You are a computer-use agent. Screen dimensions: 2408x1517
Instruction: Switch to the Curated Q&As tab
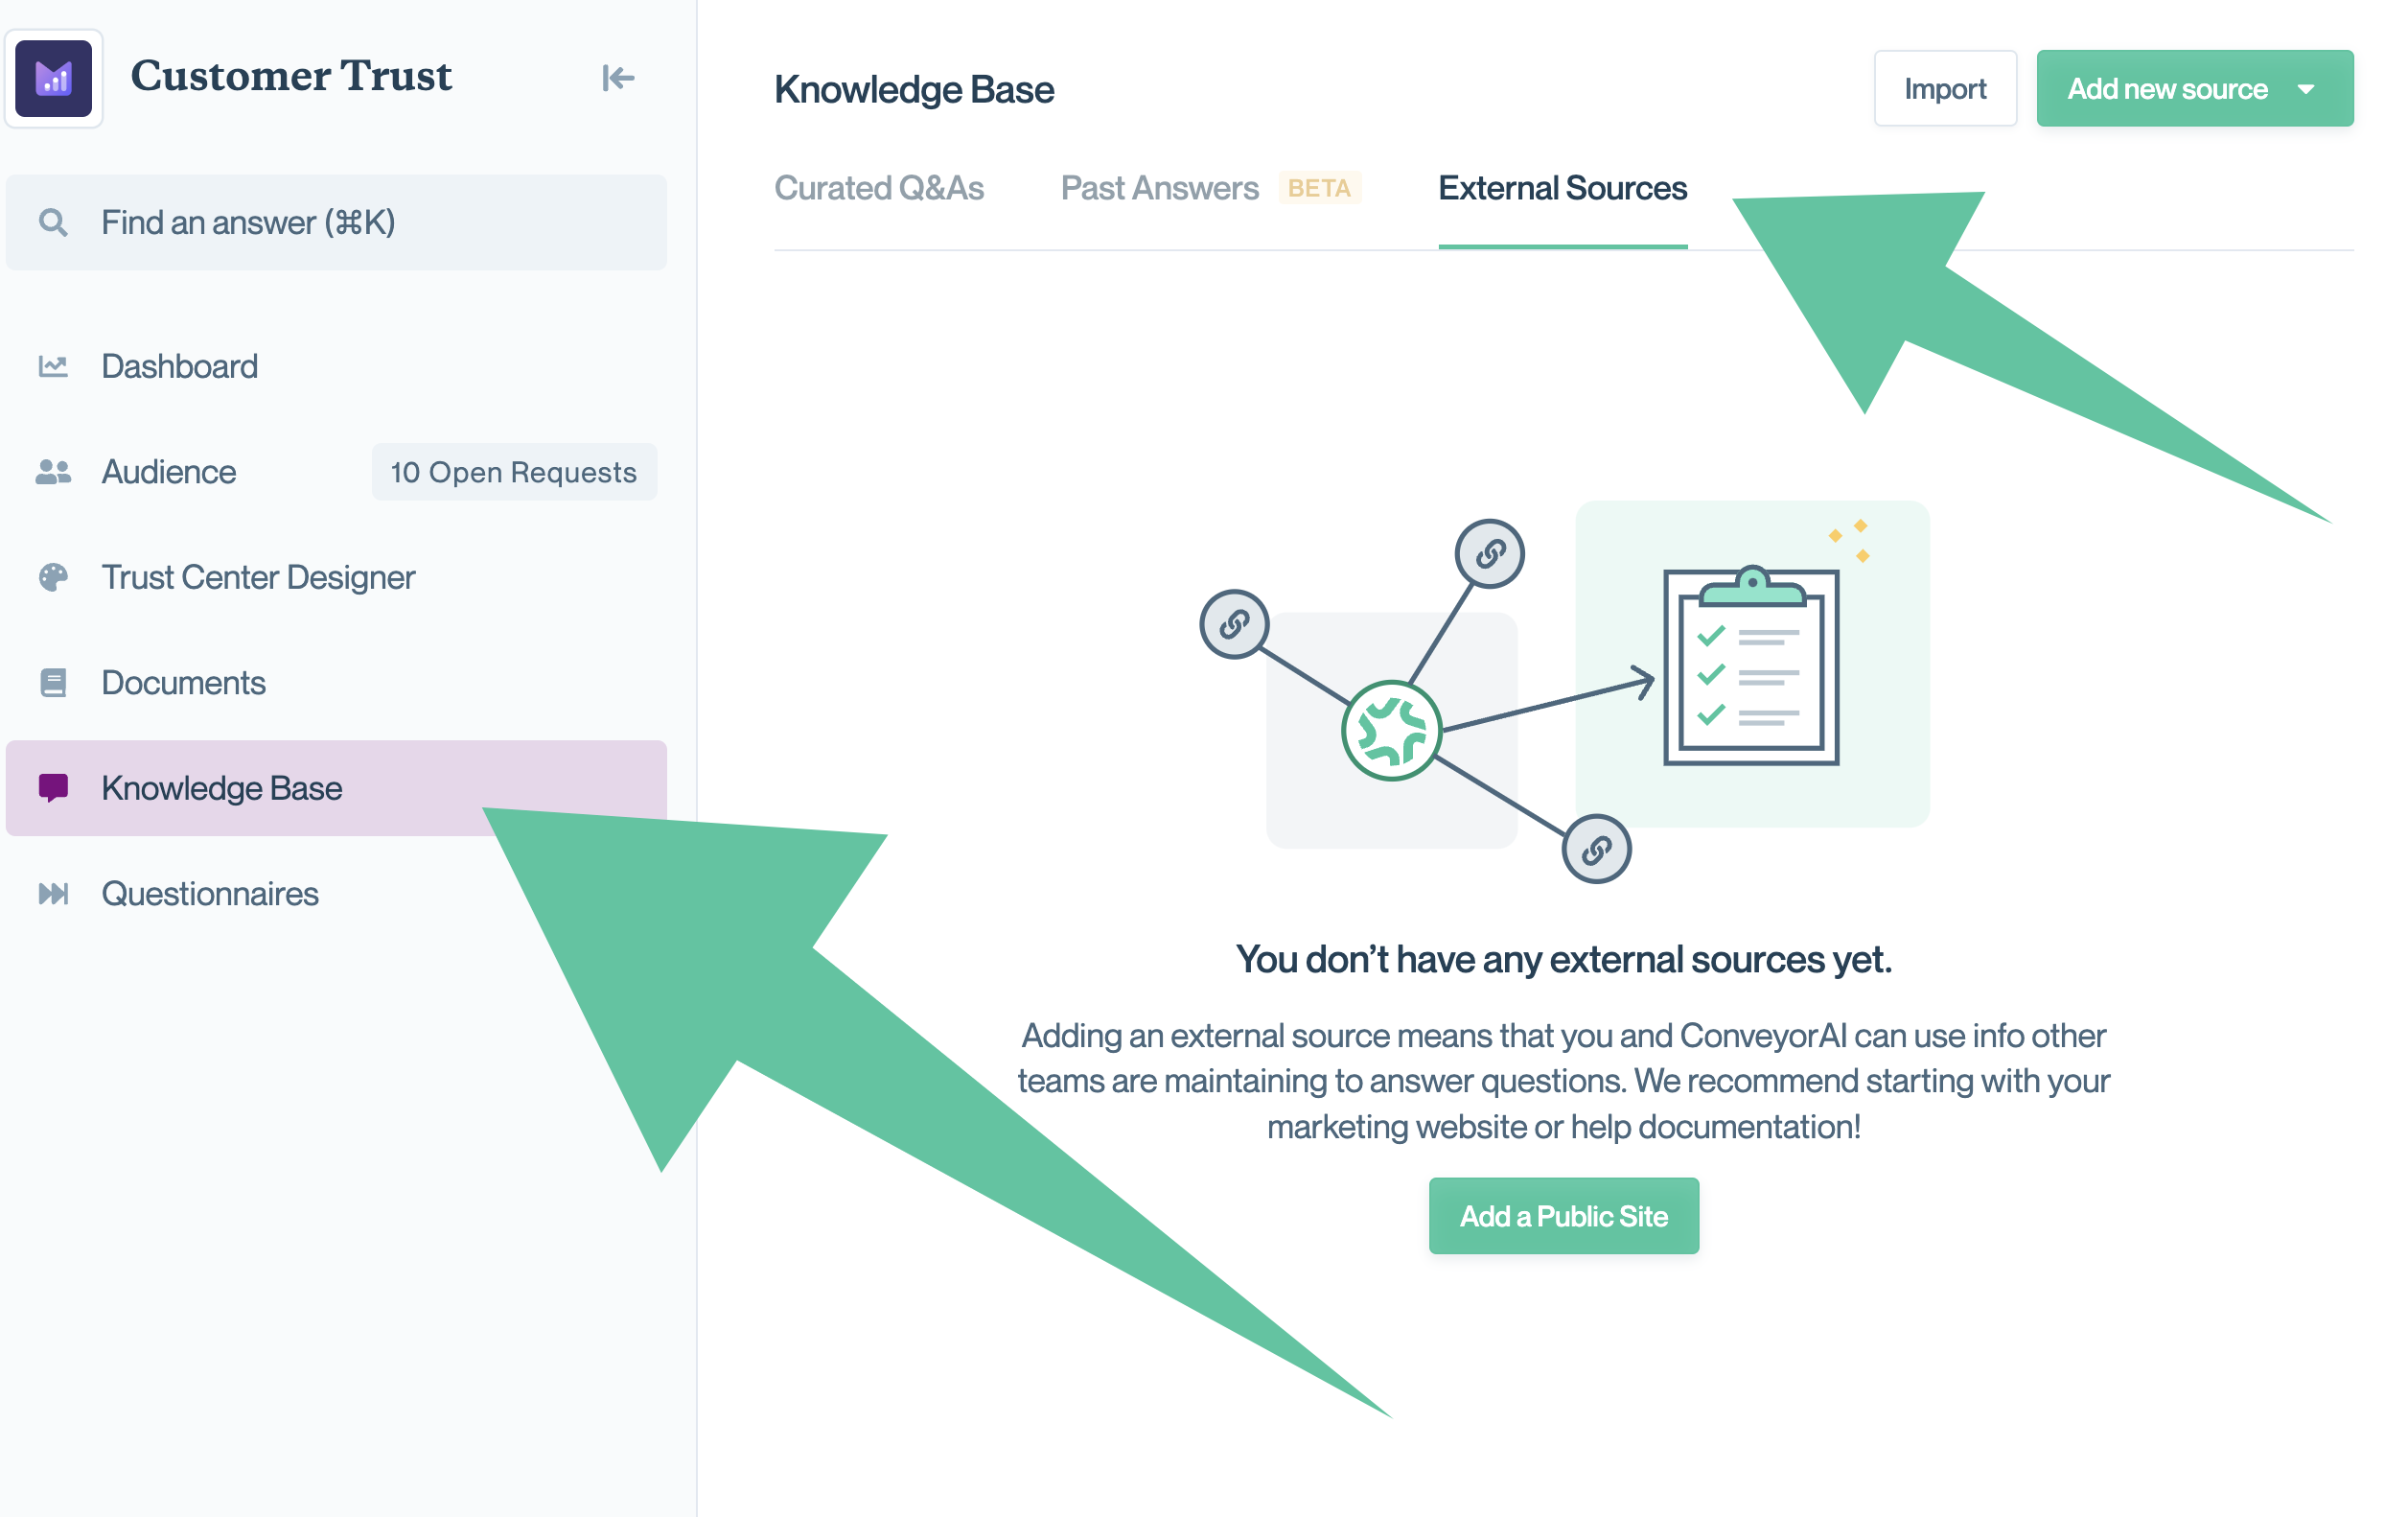(878, 189)
